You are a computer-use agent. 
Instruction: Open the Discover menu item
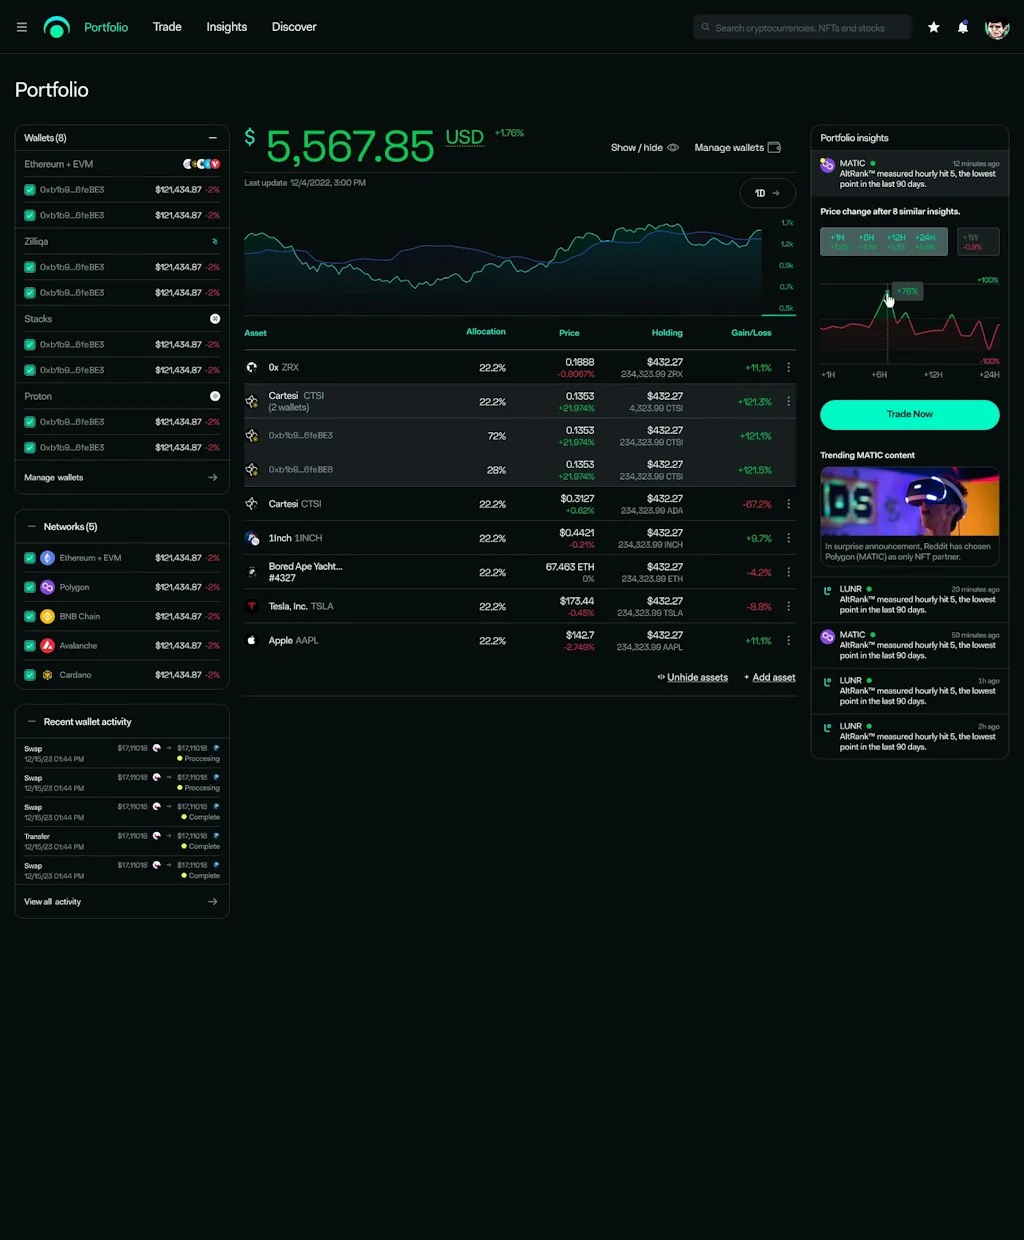click(293, 27)
